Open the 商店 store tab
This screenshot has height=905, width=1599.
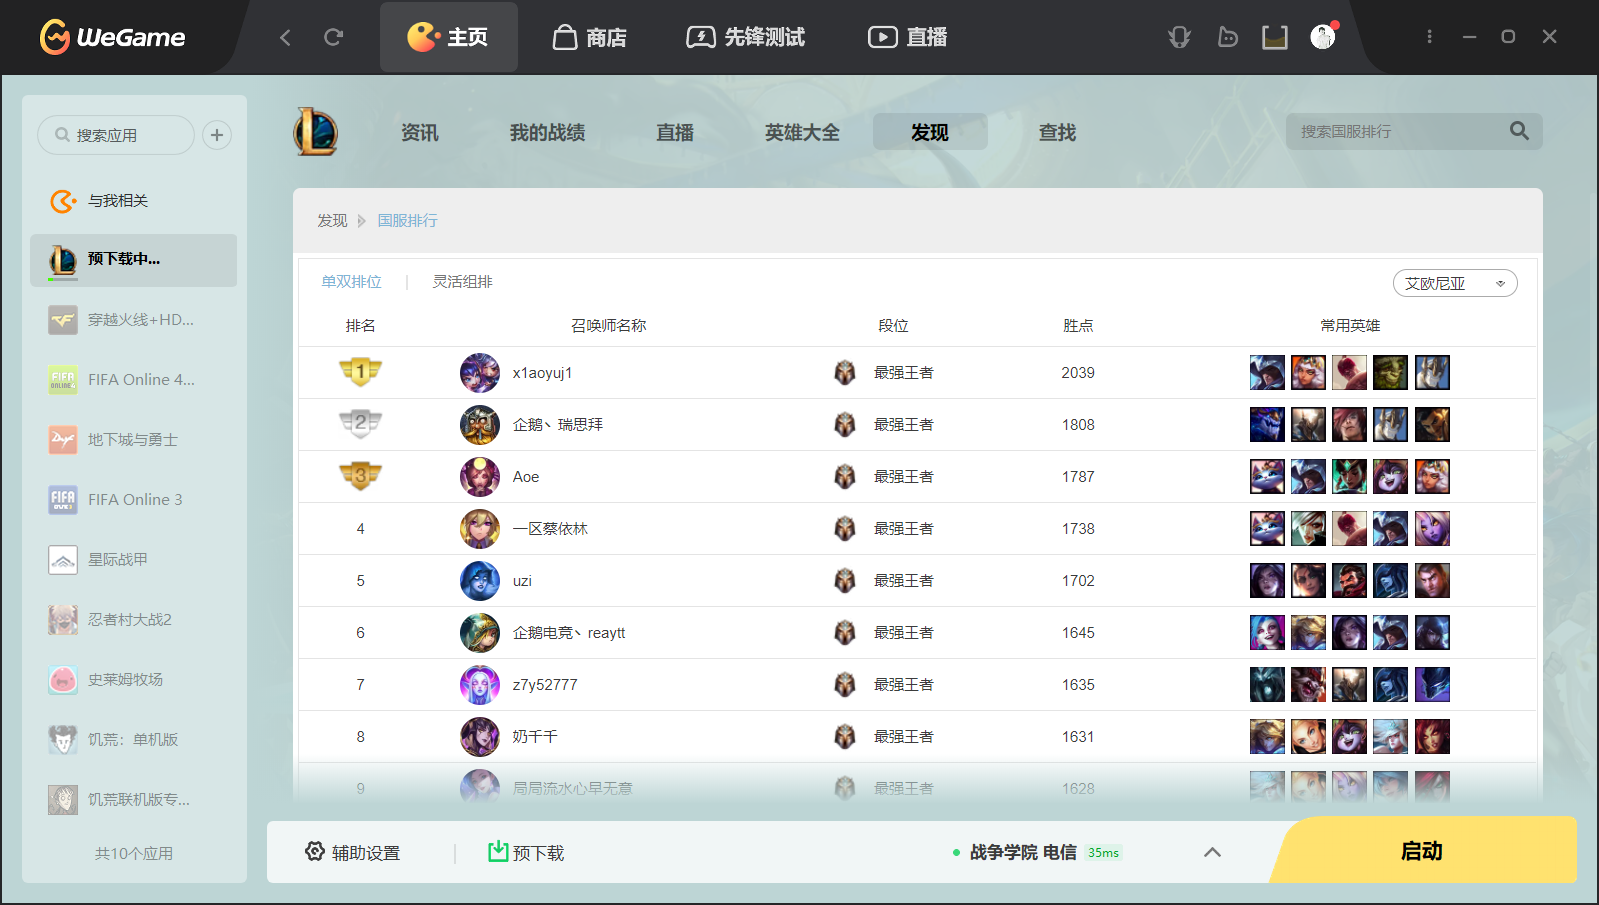pos(590,37)
